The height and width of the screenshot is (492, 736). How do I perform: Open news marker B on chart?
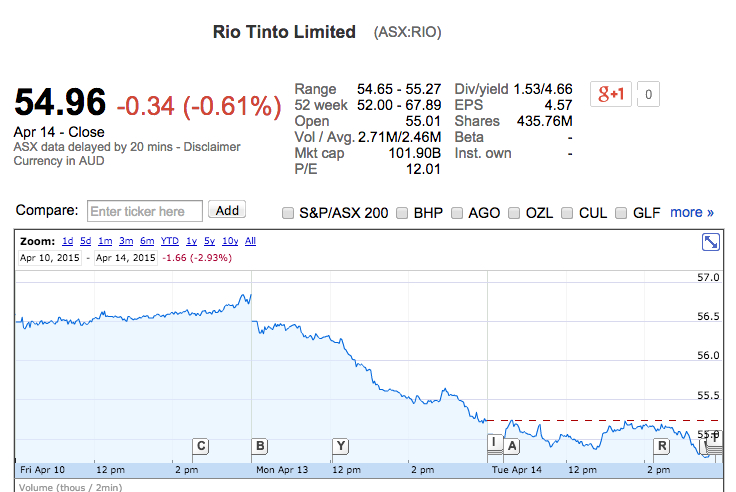260,446
